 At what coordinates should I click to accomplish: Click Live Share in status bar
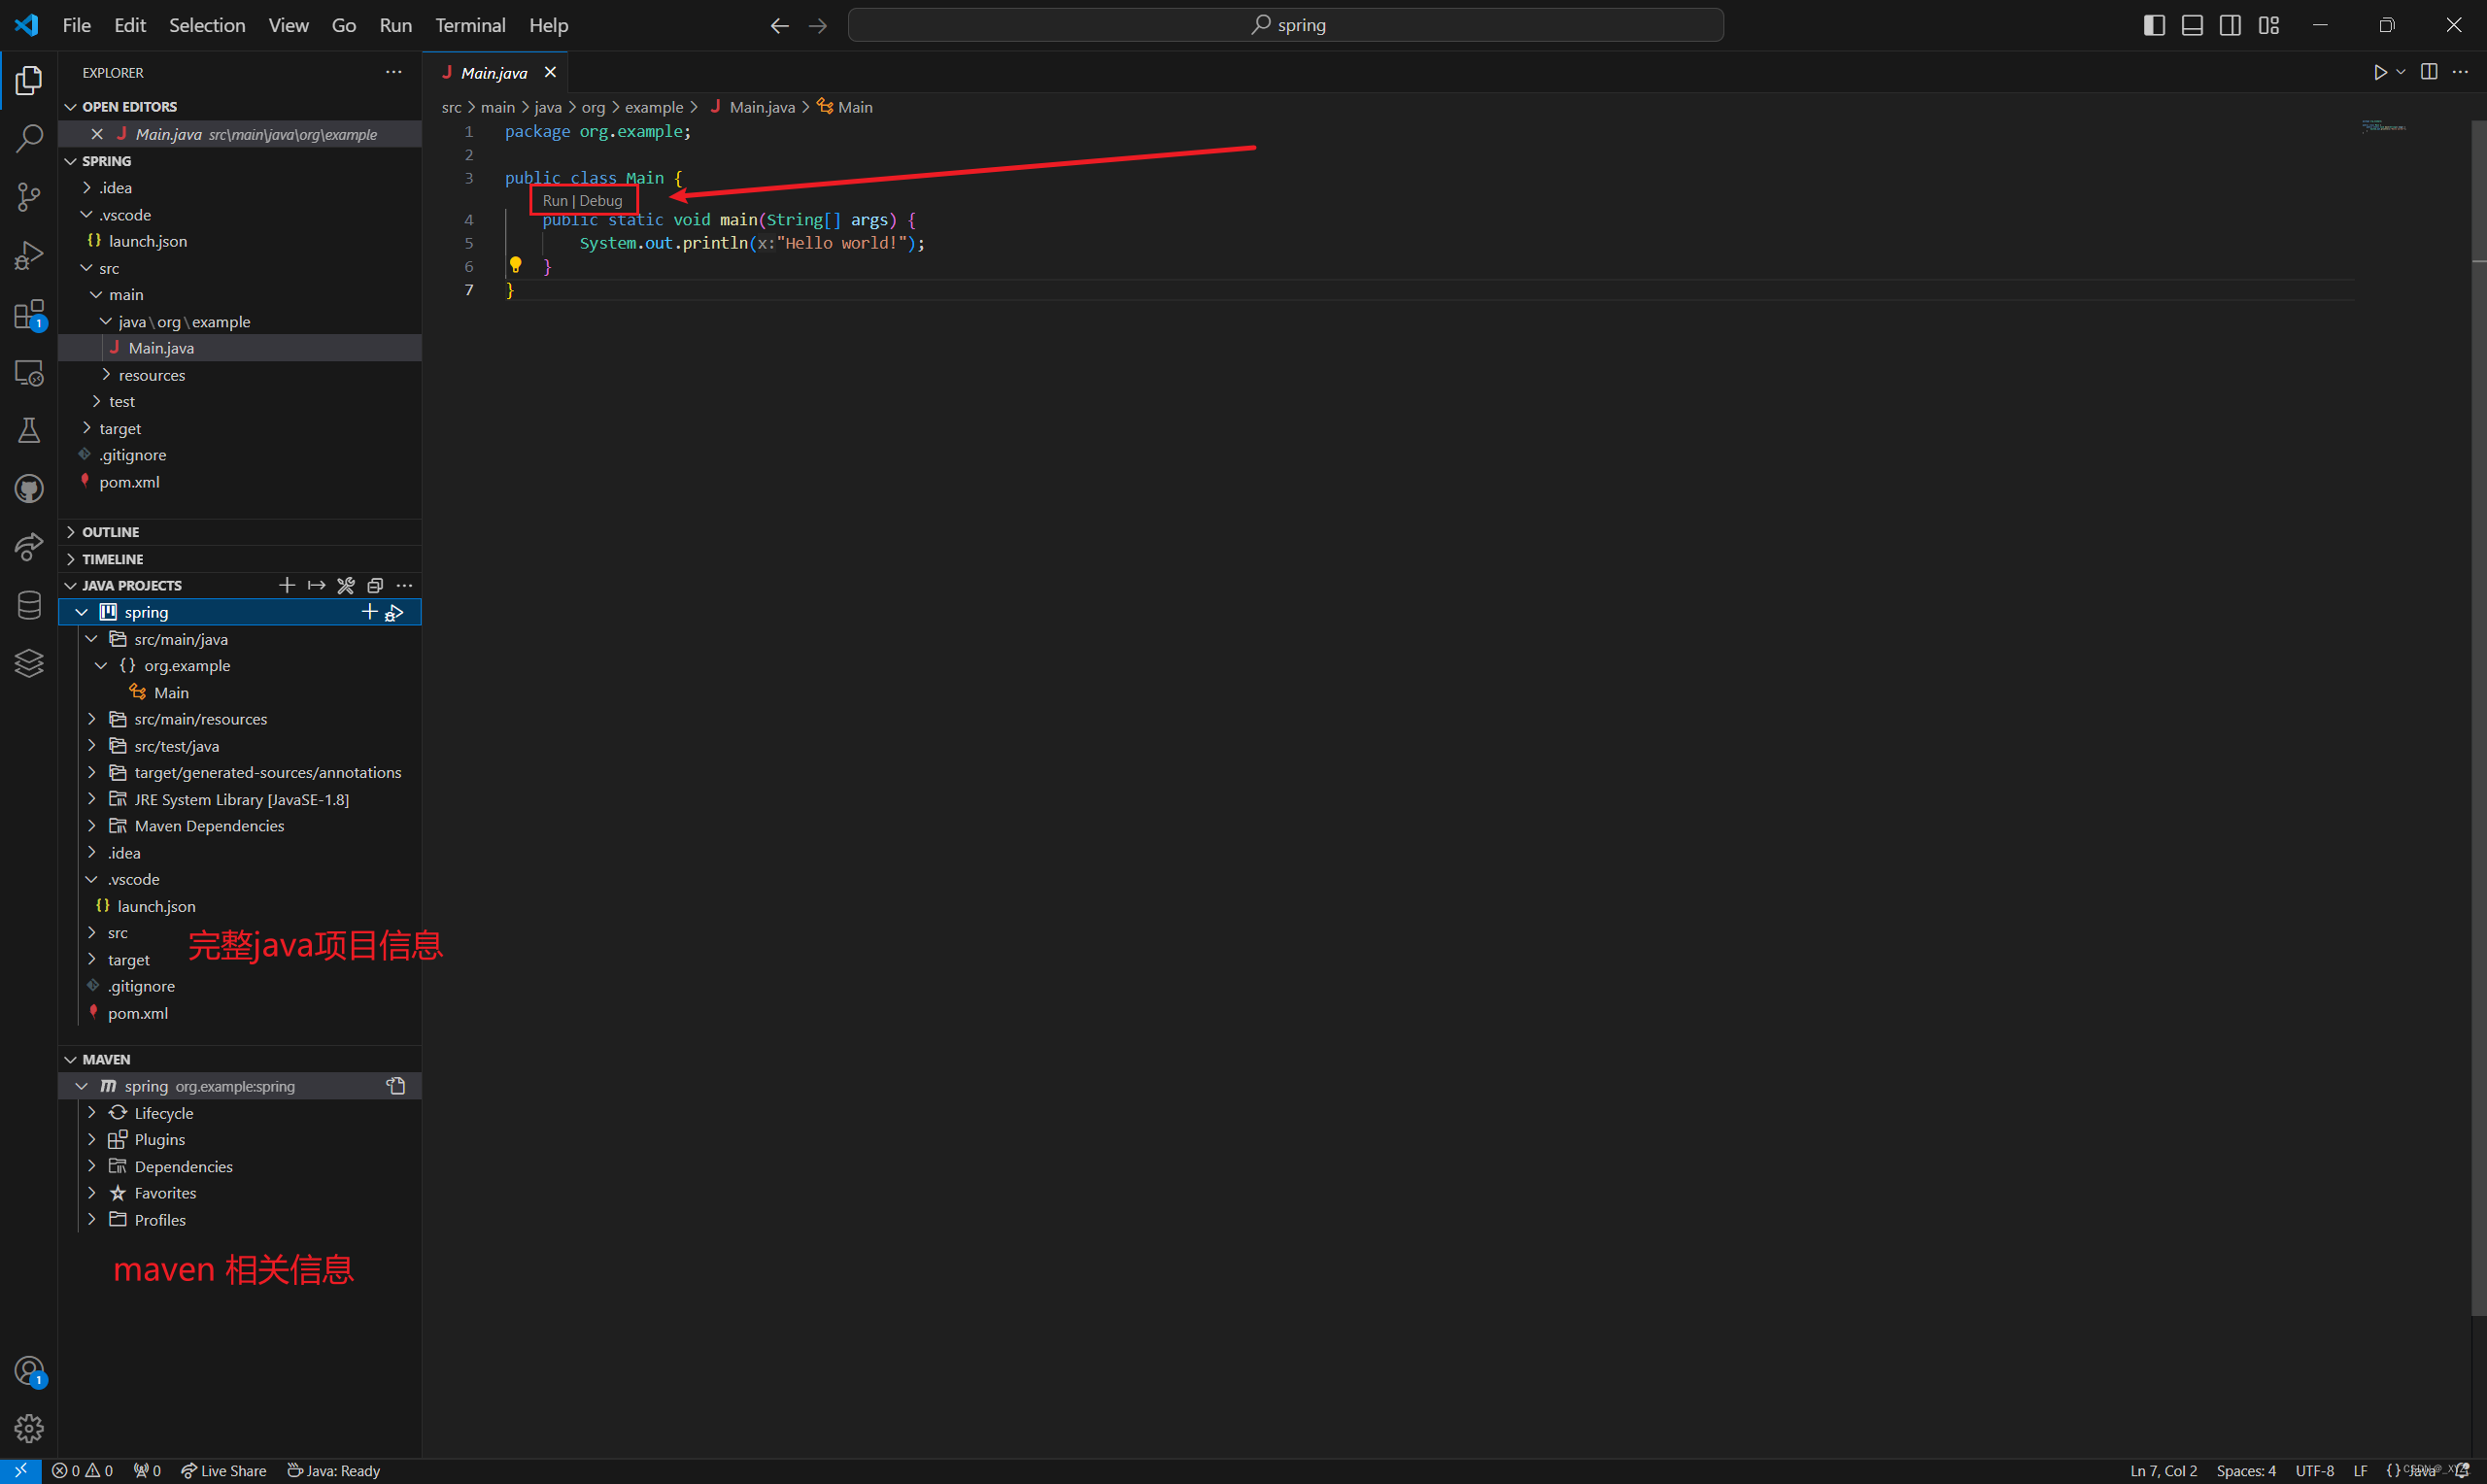click(x=224, y=1470)
